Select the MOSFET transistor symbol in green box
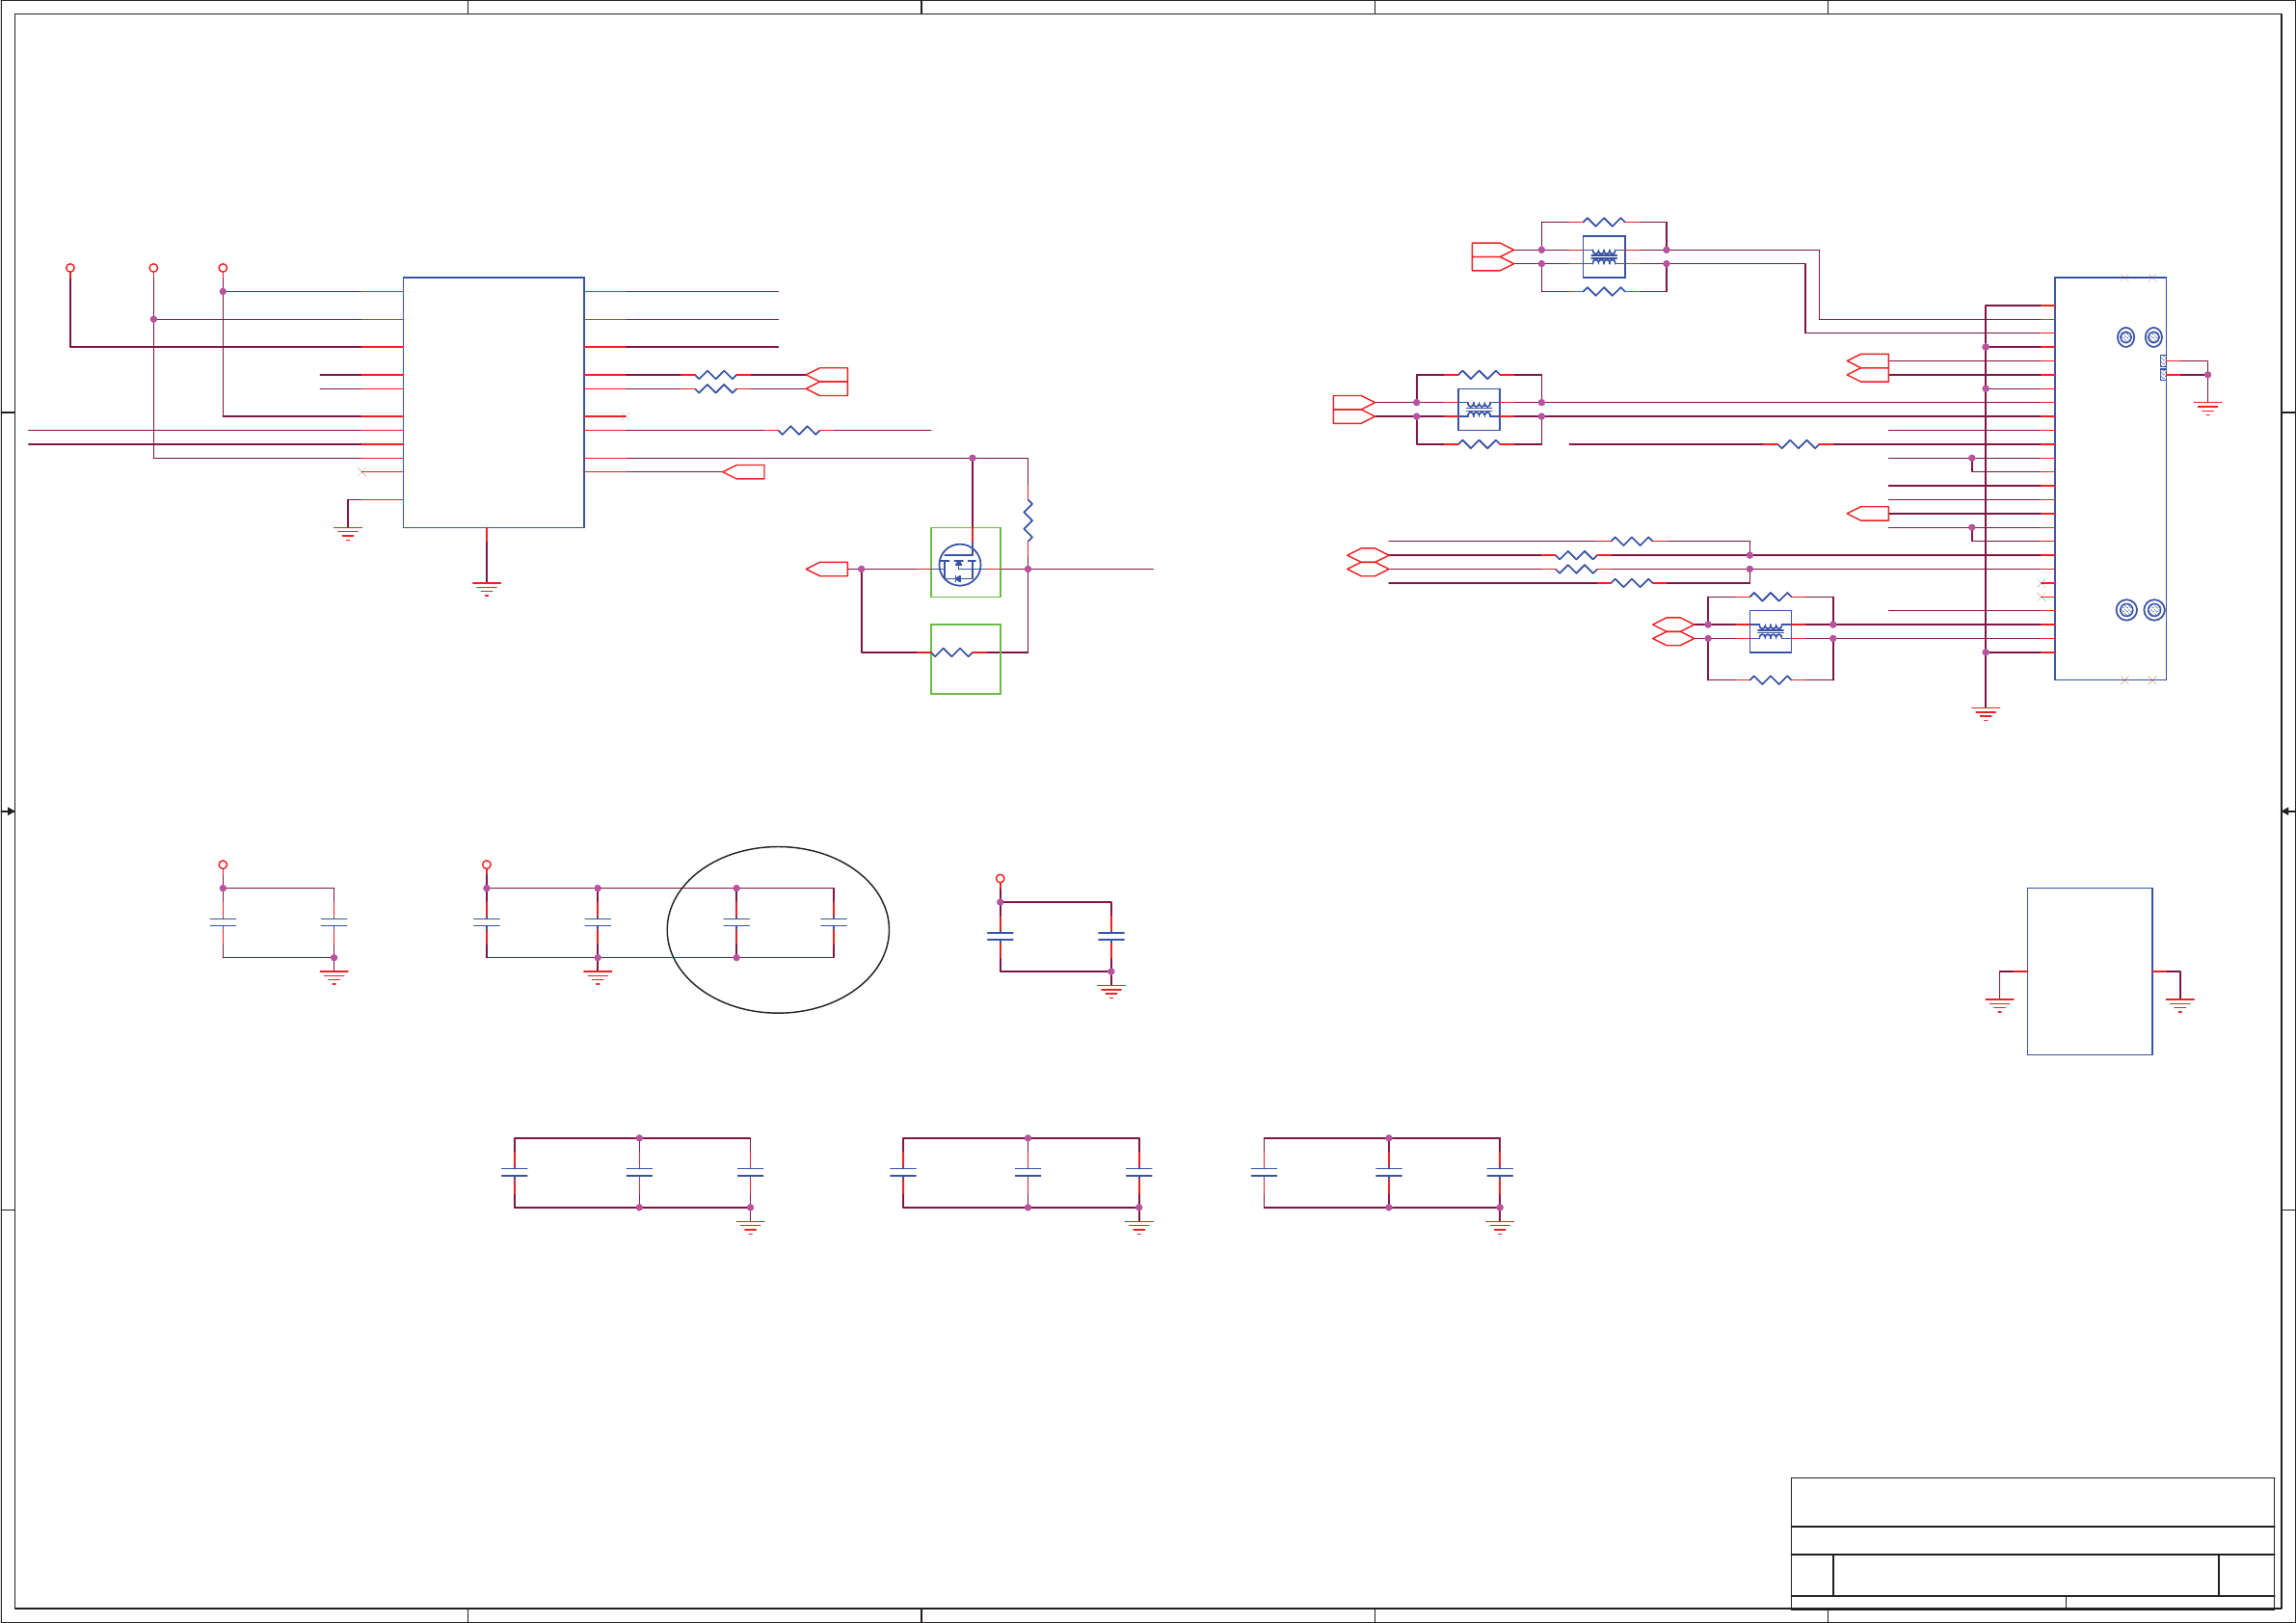This screenshot has width=2296, height=1623. pyautogui.click(x=959, y=564)
